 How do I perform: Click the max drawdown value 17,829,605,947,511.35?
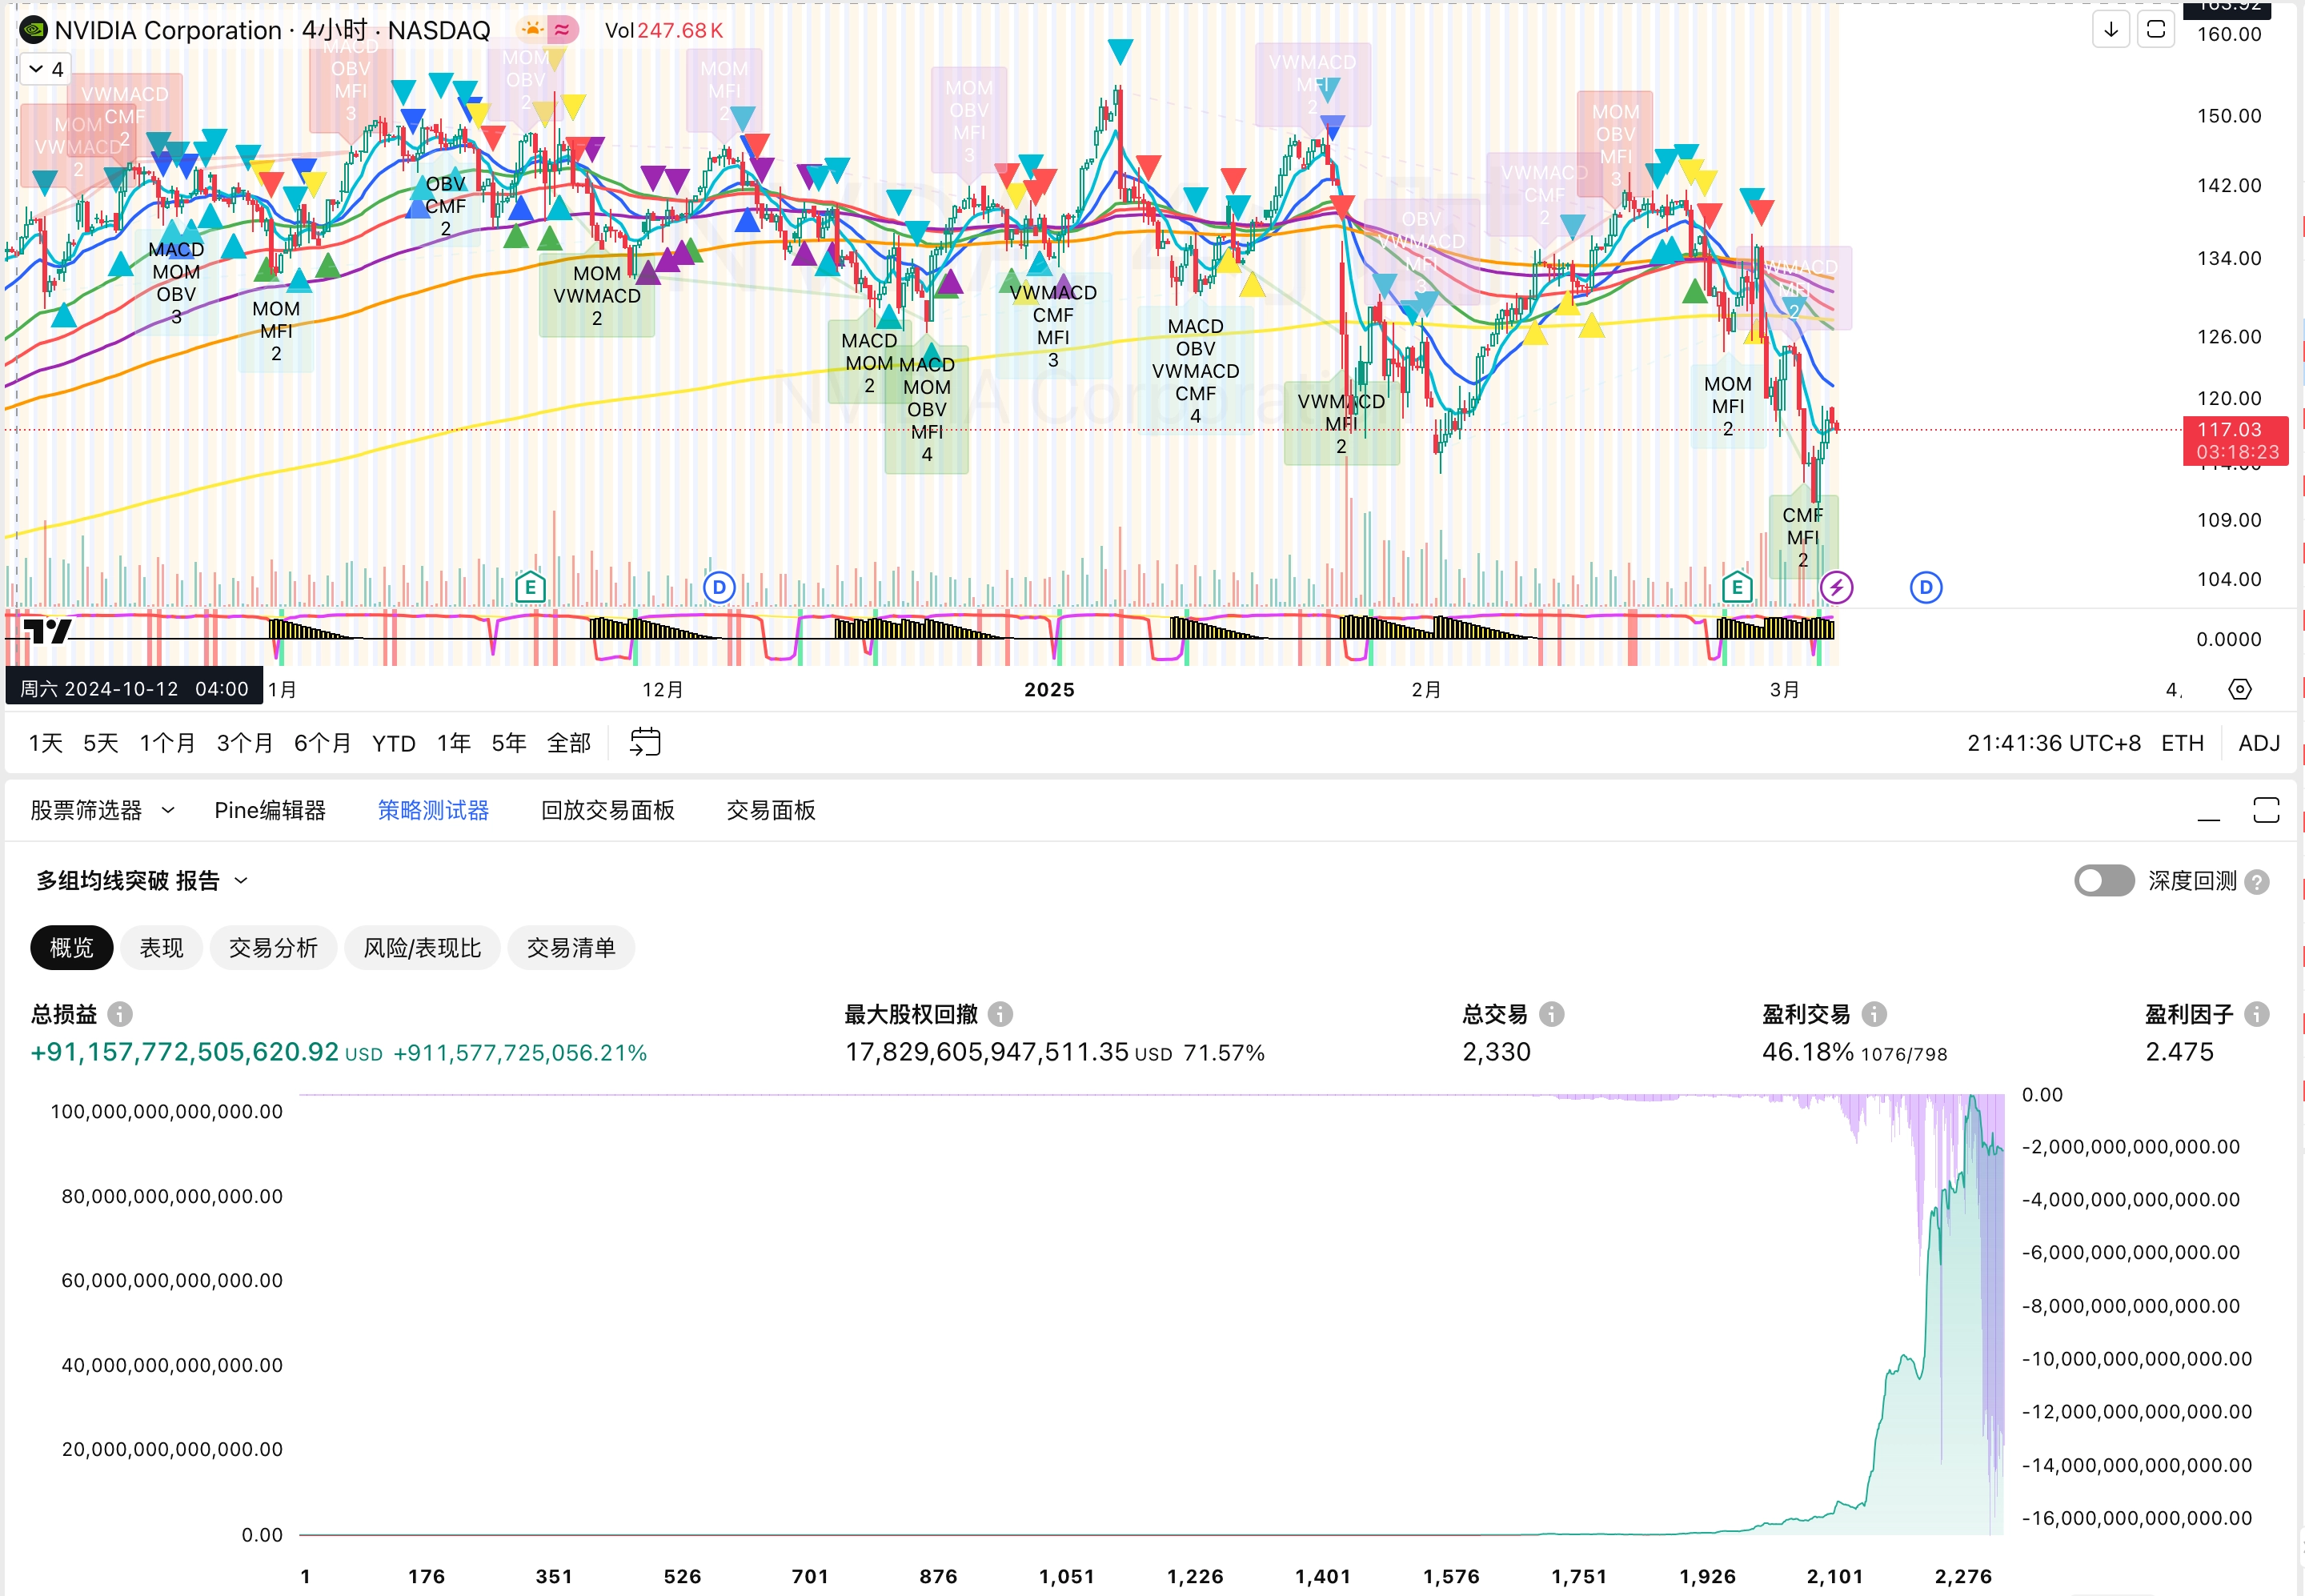pos(987,1052)
